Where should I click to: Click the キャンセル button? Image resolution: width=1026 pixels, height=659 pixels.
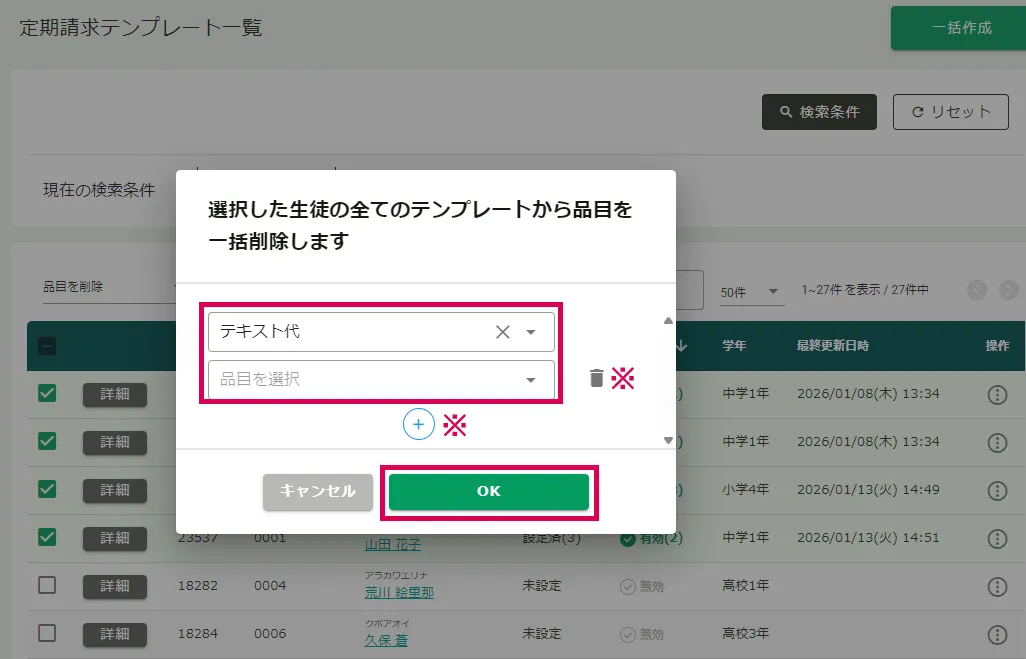click(x=317, y=492)
